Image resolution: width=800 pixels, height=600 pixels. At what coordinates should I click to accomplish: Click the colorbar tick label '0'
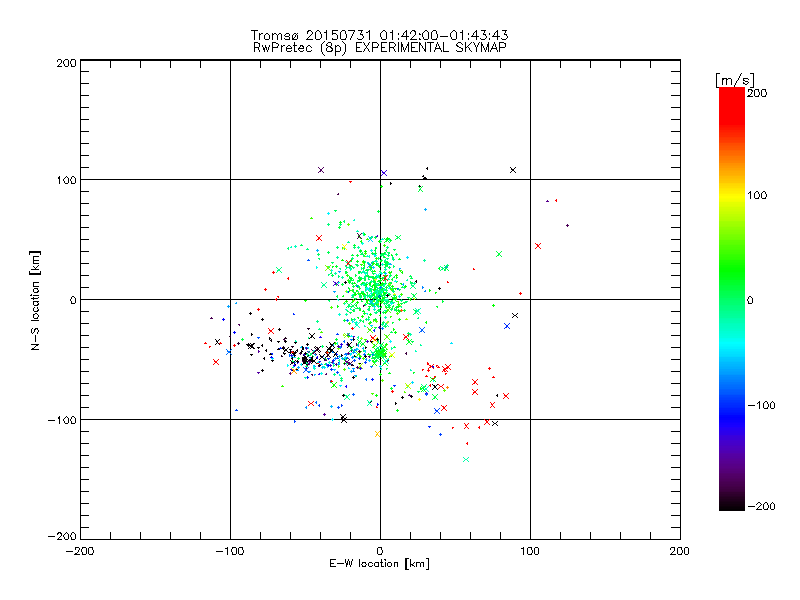click(750, 301)
